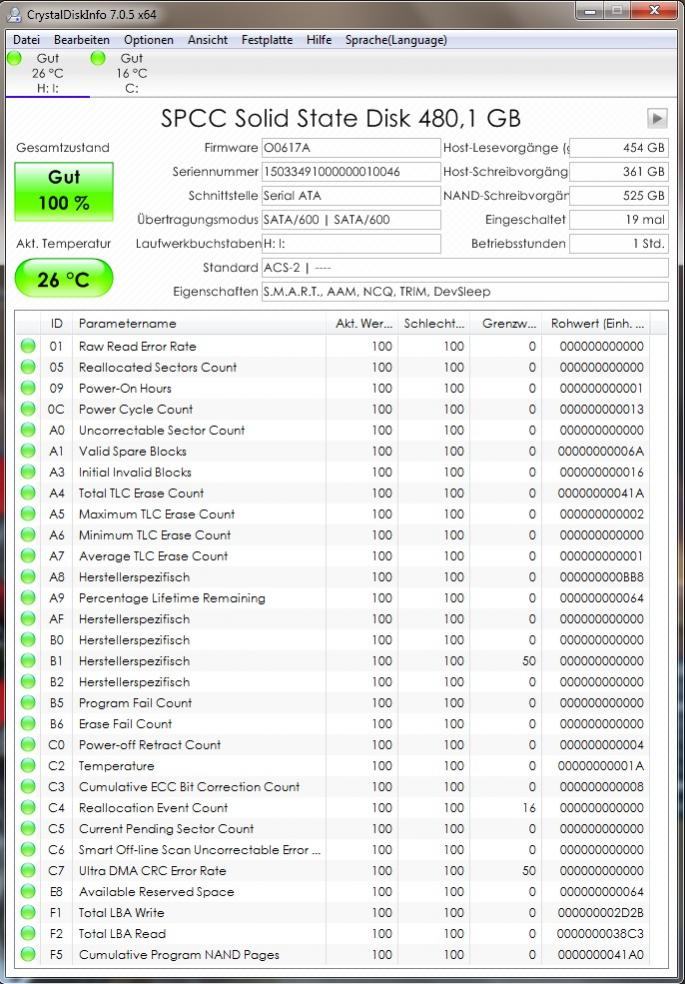Click the Rohwert column header
The width and height of the screenshot is (685, 984).
(x=596, y=323)
